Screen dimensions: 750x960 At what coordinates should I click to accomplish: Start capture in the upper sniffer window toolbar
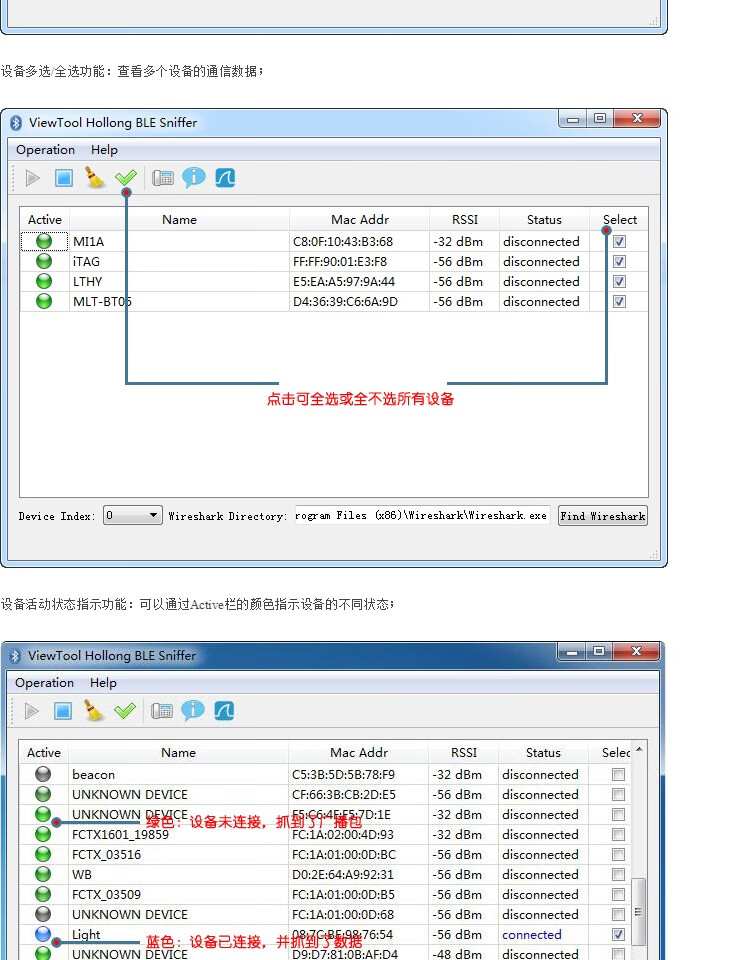[x=33, y=178]
